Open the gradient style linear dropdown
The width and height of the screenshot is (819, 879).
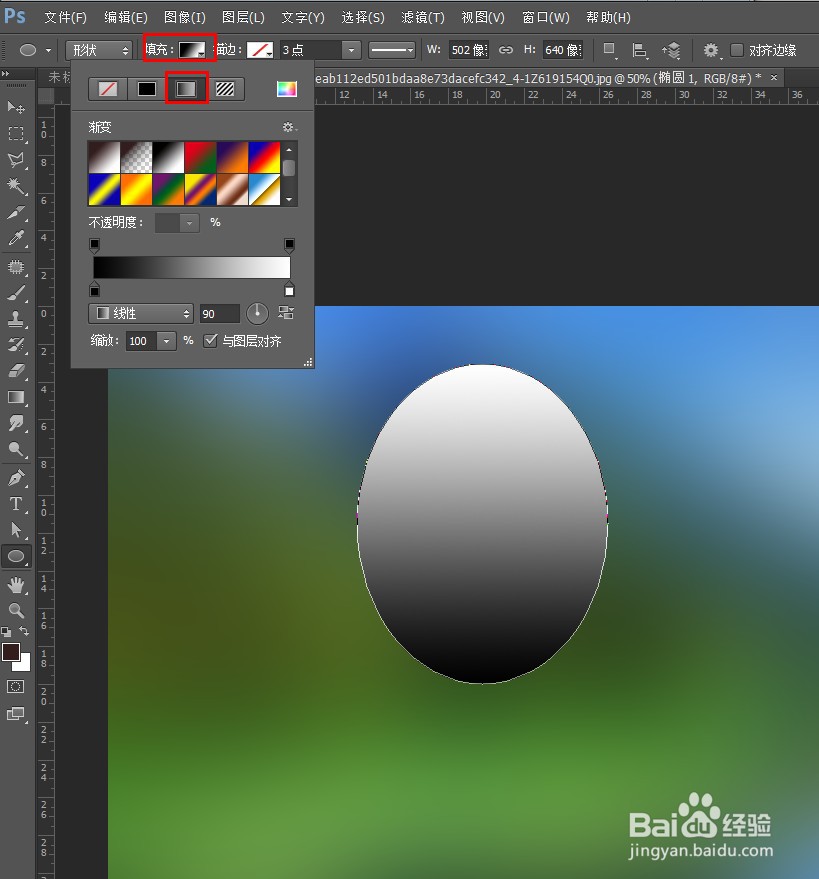coord(141,313)
